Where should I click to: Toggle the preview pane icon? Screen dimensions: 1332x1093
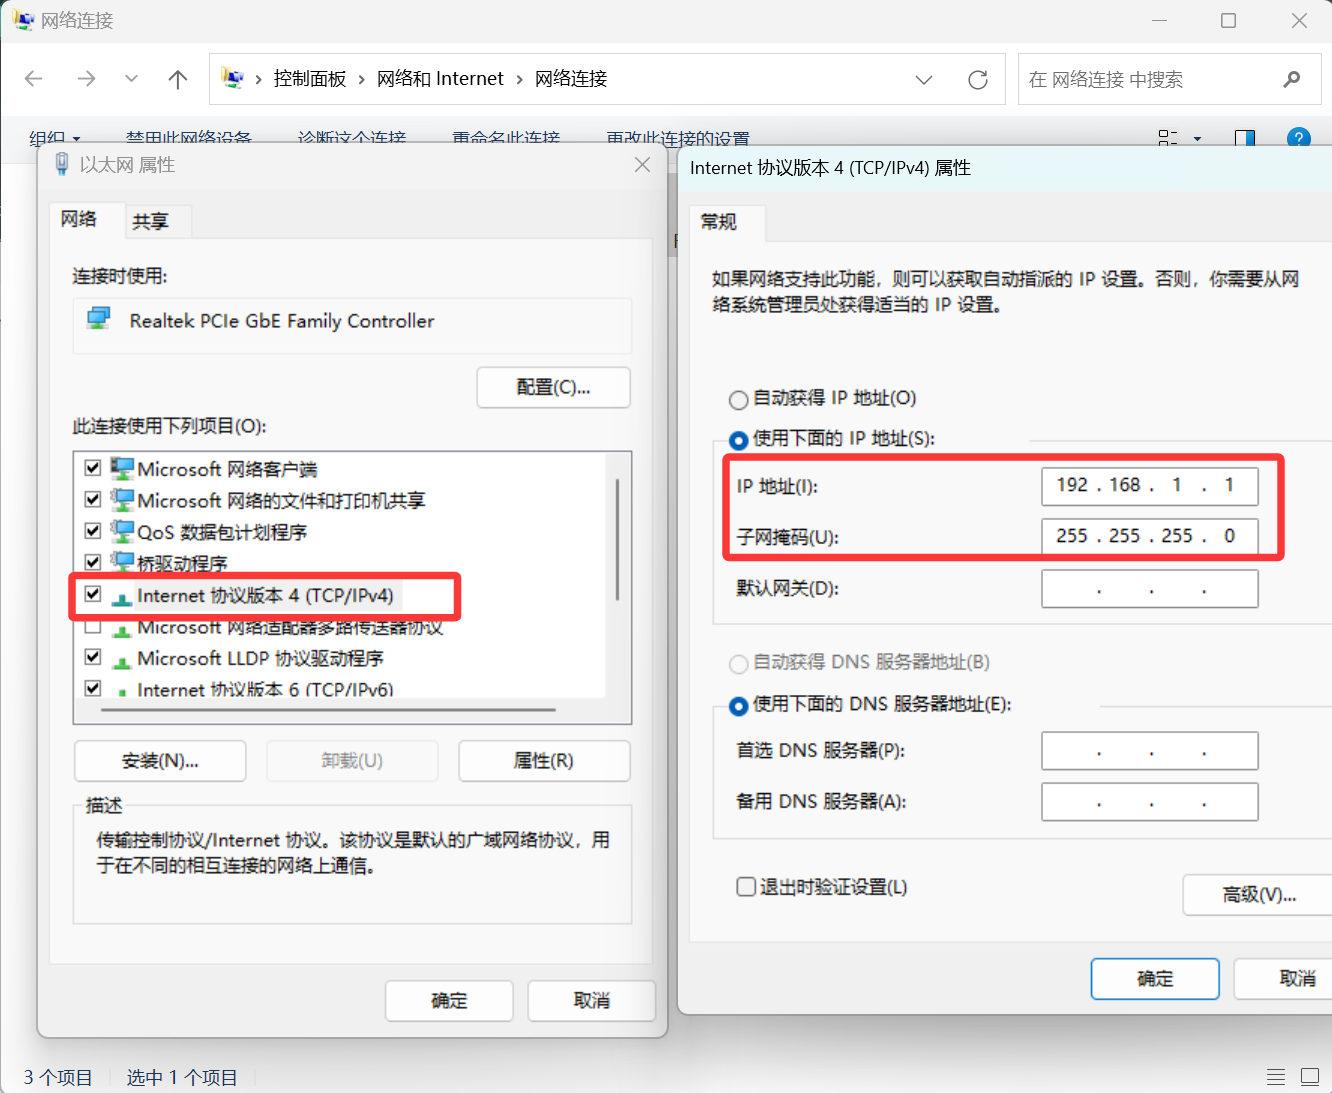(x=1244, y=138)
